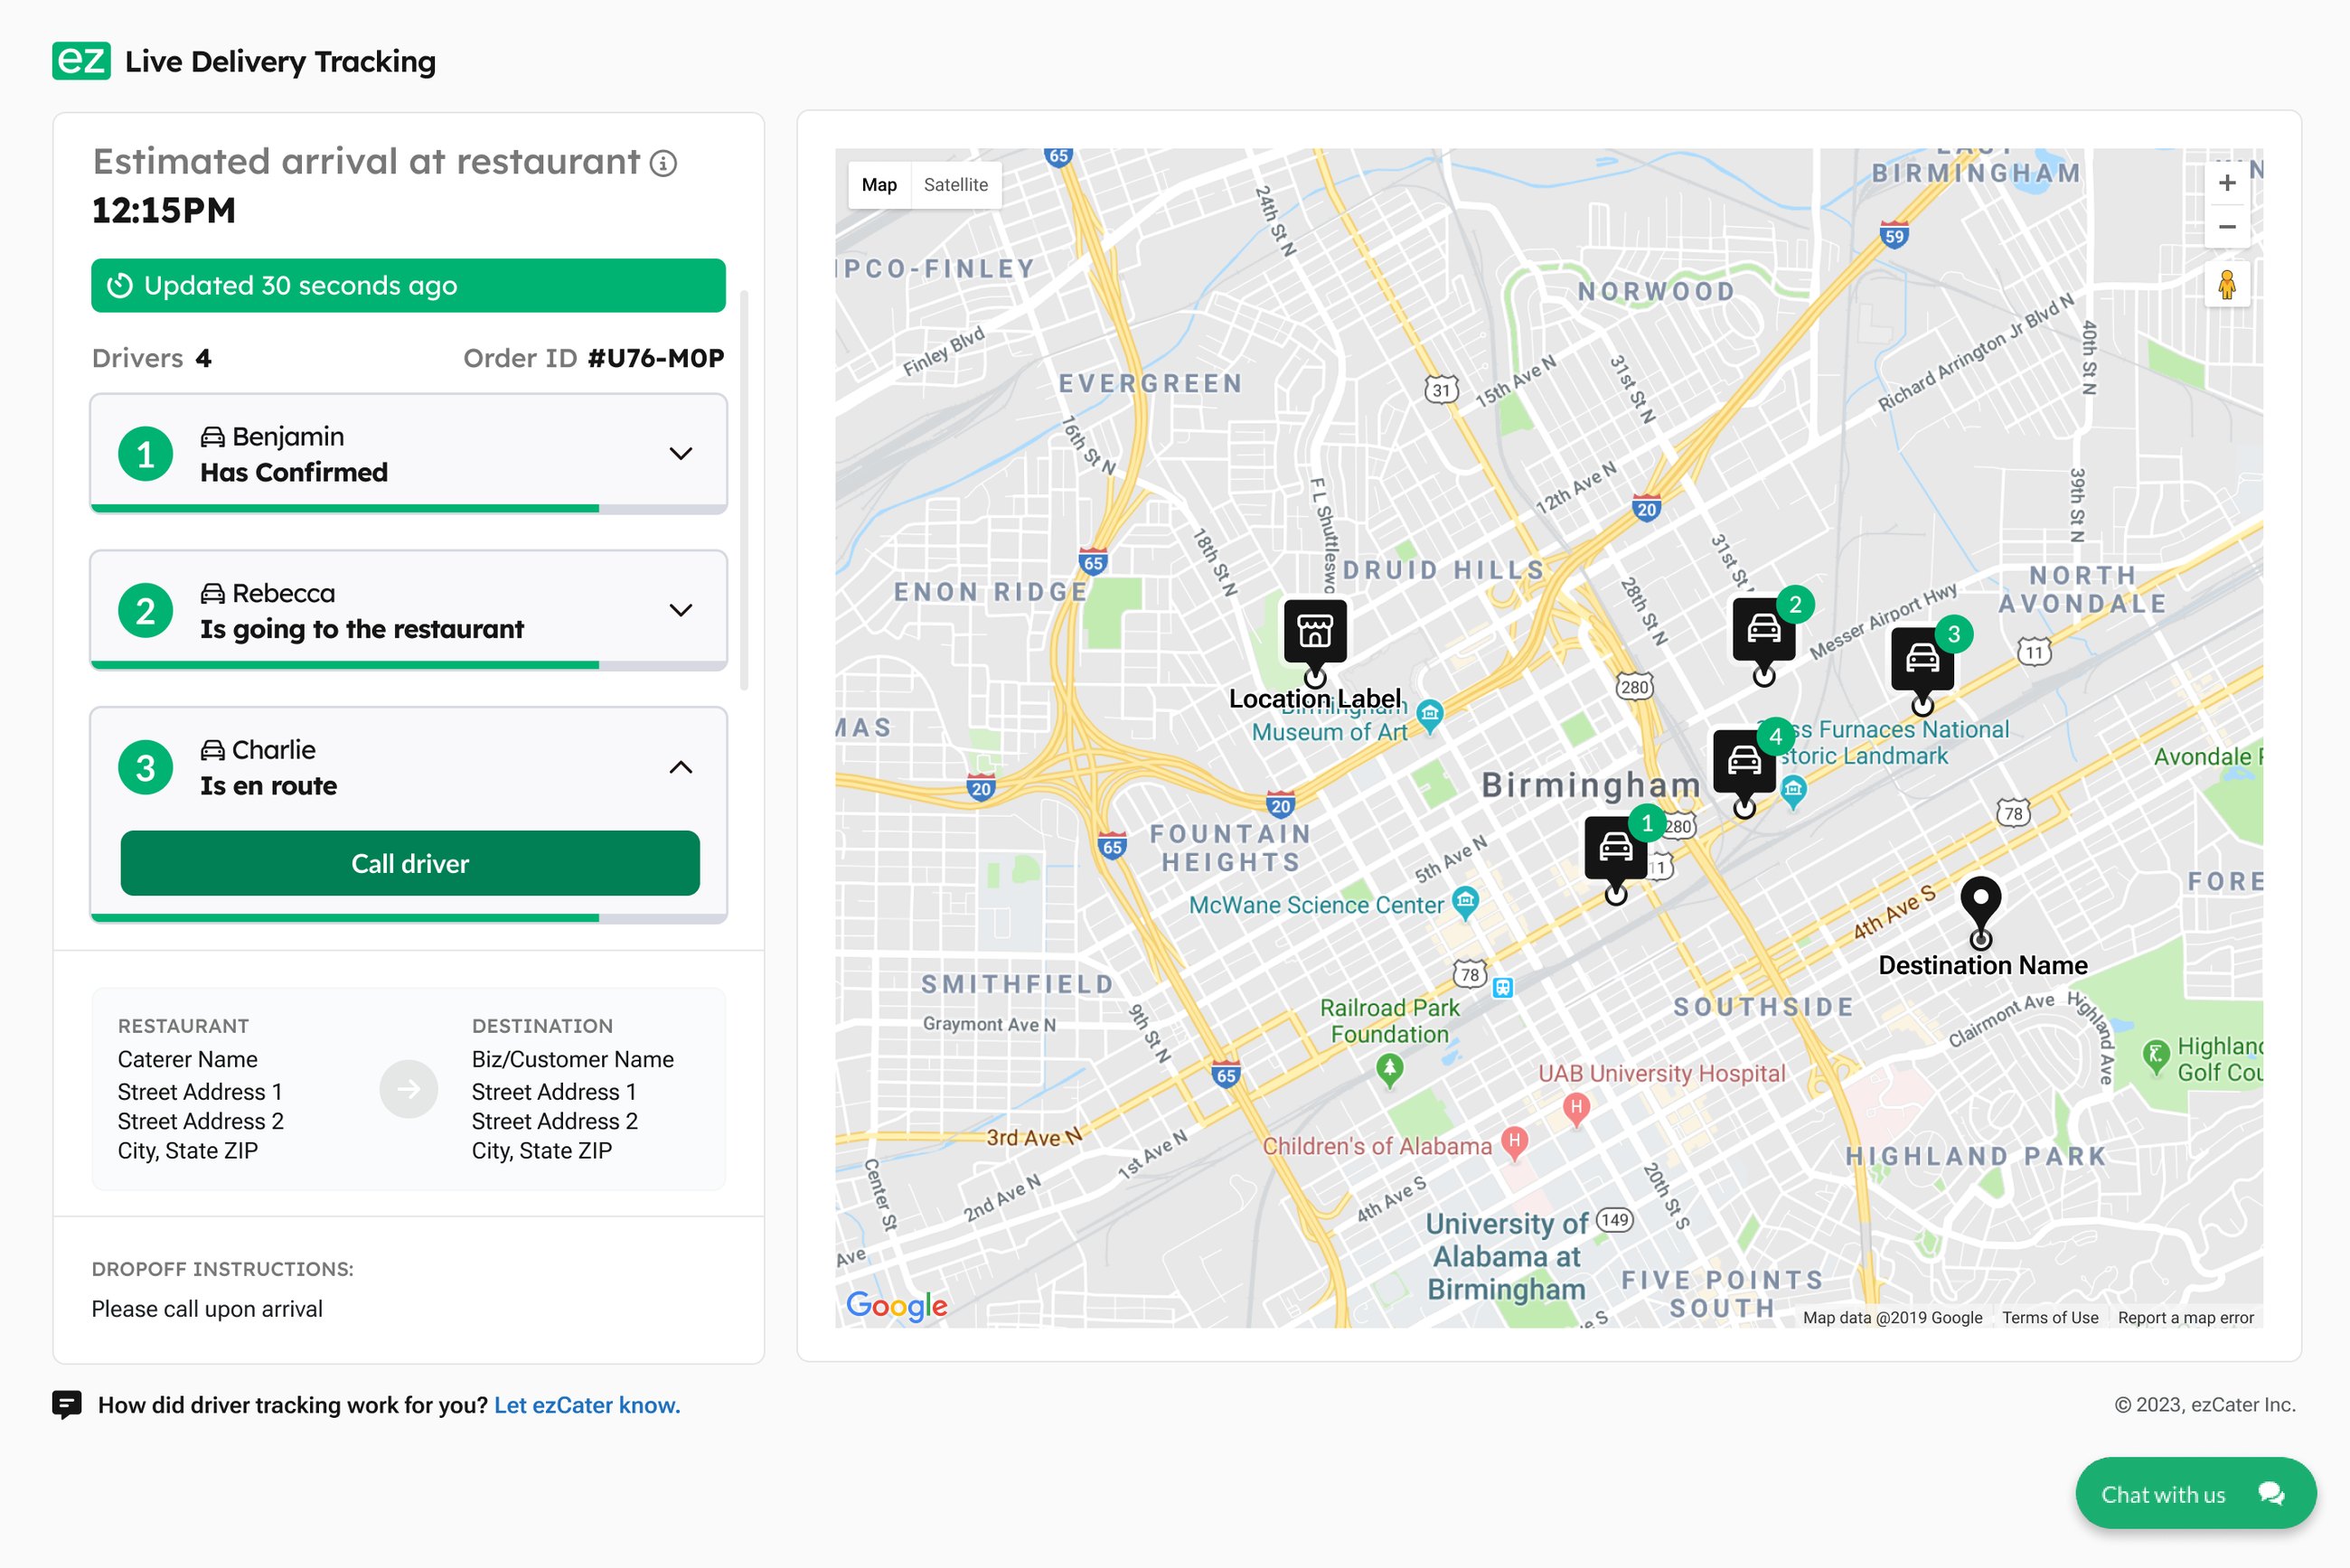Screen dimensions: 2350x1568
Task: Select driver 1 car marker on map
Action: (x=1616, y=848)
